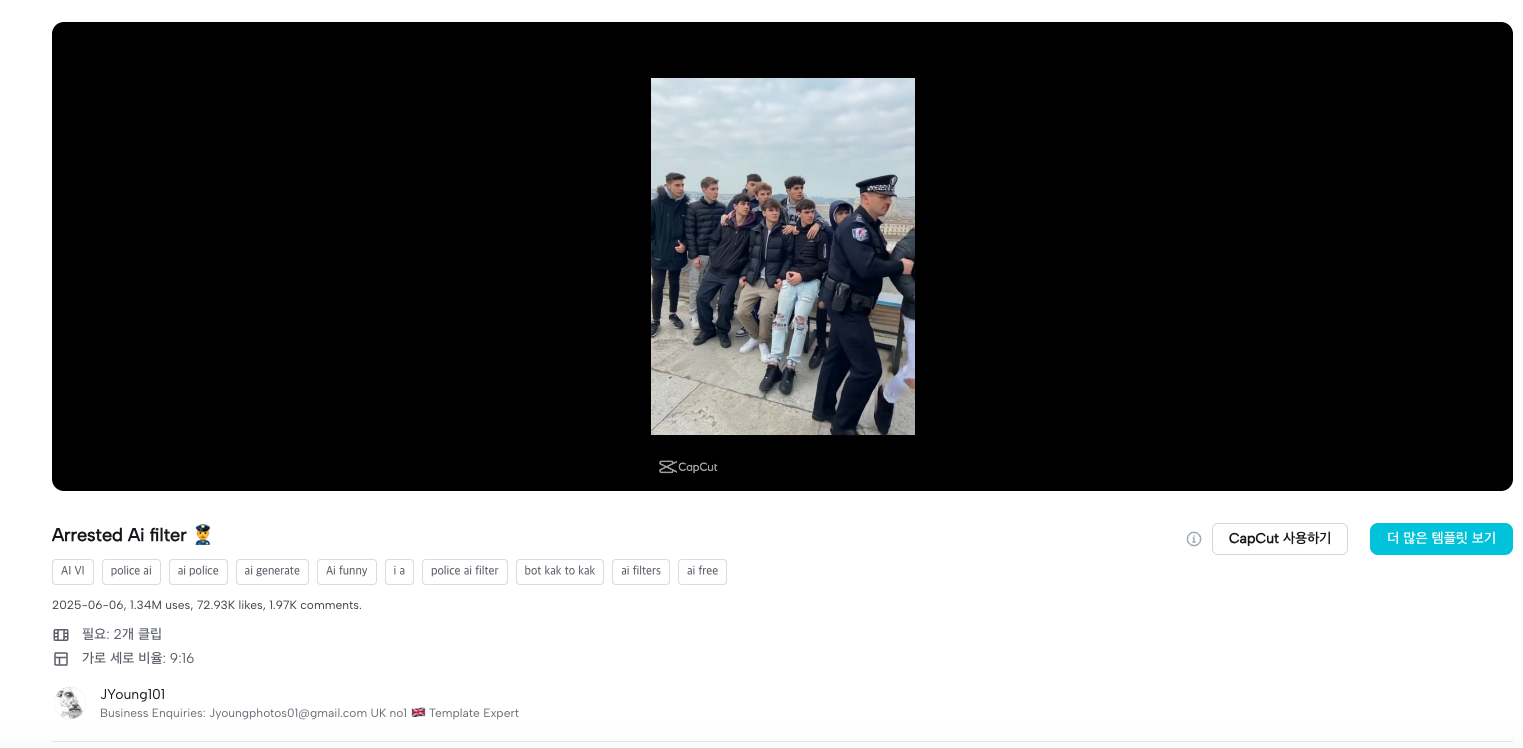This screenshot has width=1523, height=748.
Task: Click the '필요: 2개 클립' text
Action: (122, 634)
